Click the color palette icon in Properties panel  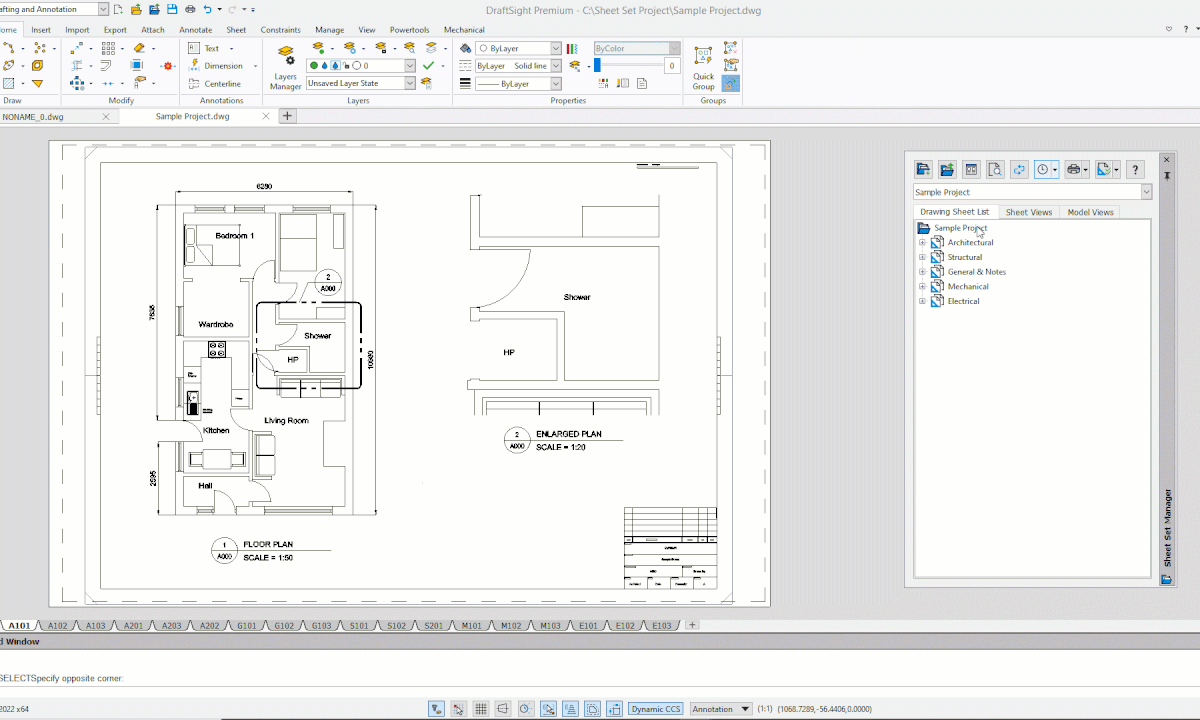(x=572, y=48)
